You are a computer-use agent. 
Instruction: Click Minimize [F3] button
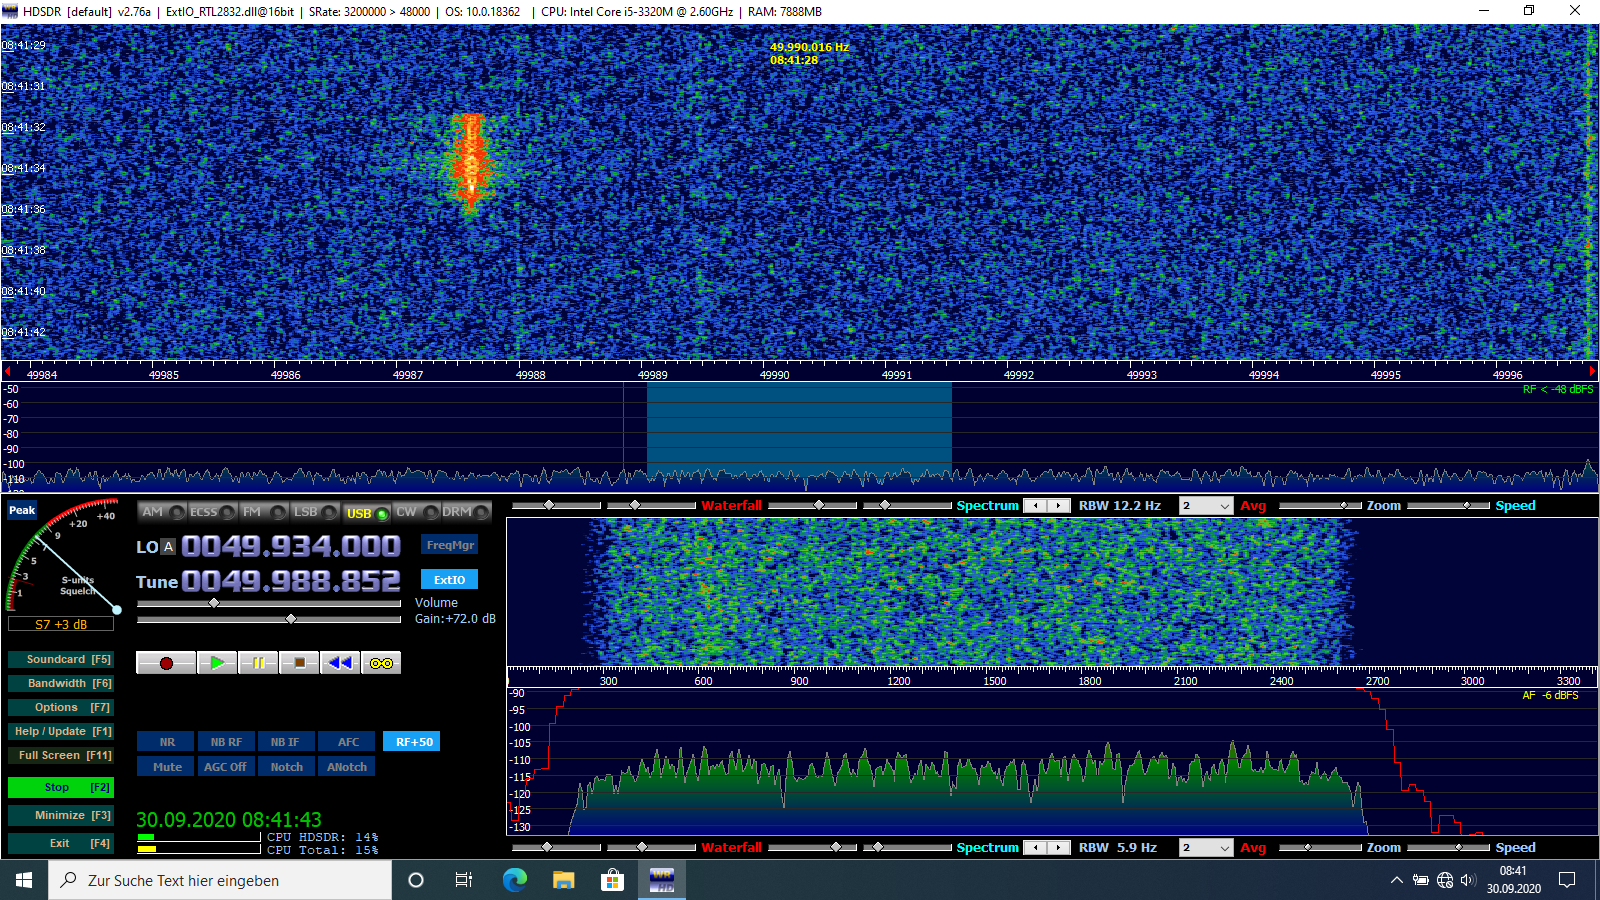tap(60, 815)
